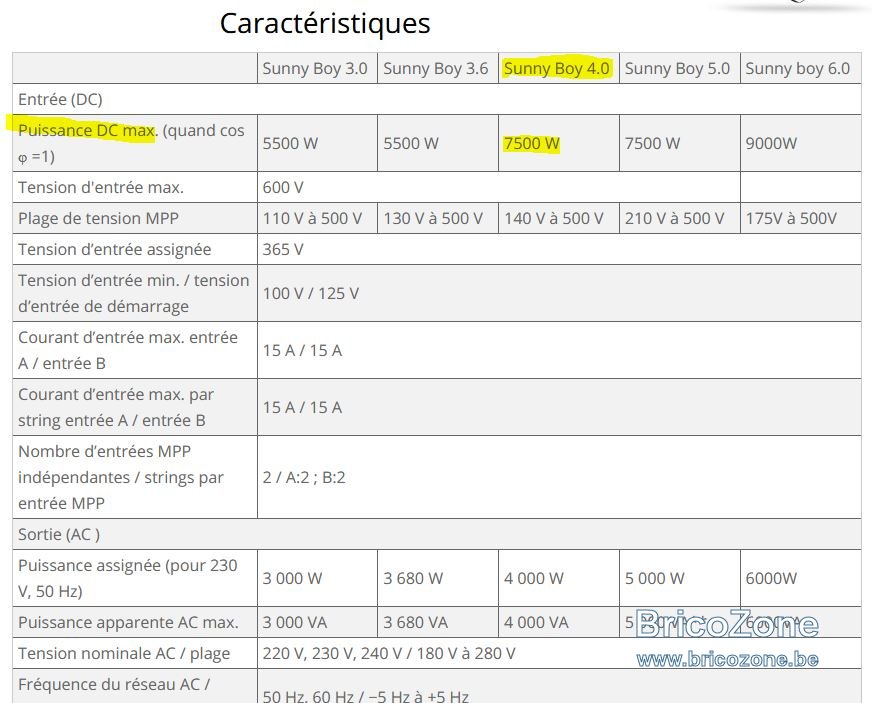Click the 140 V à 500 V cell

553,219
